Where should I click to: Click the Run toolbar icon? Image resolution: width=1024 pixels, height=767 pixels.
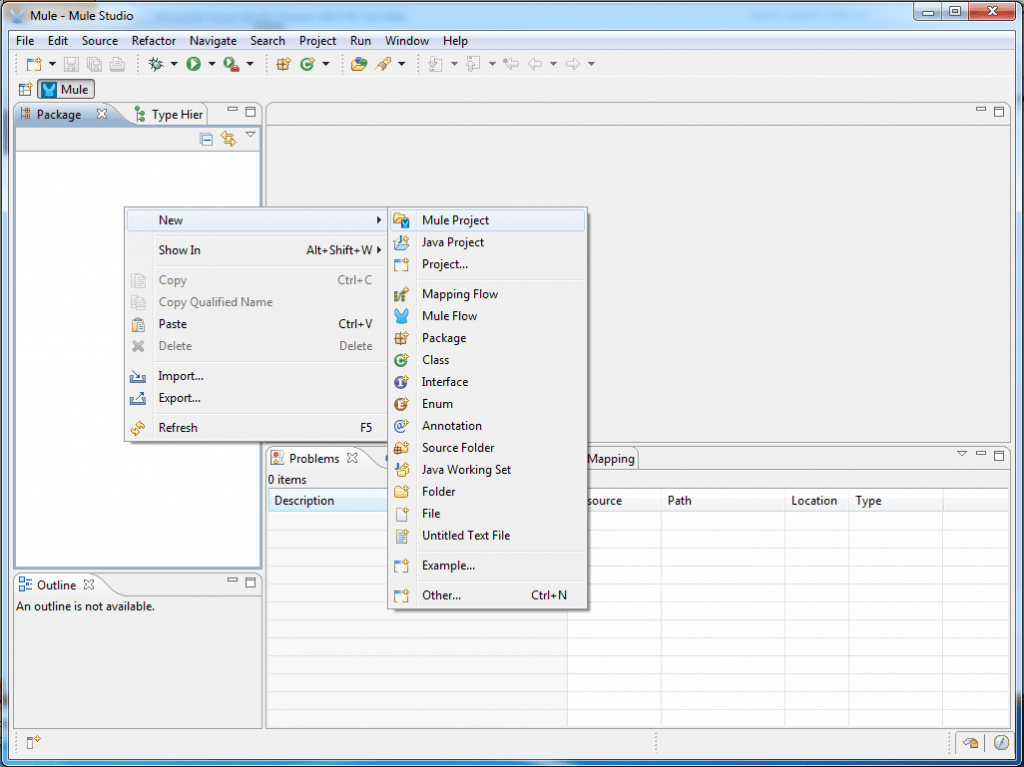point(193,63)
